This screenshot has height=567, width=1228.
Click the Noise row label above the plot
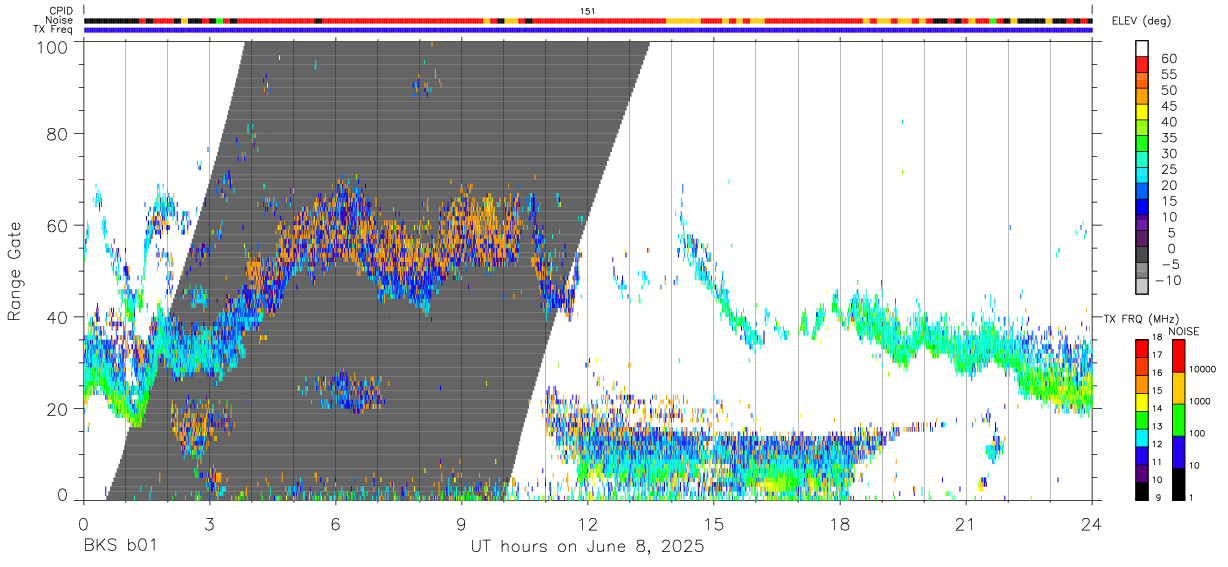click(61, 20)
